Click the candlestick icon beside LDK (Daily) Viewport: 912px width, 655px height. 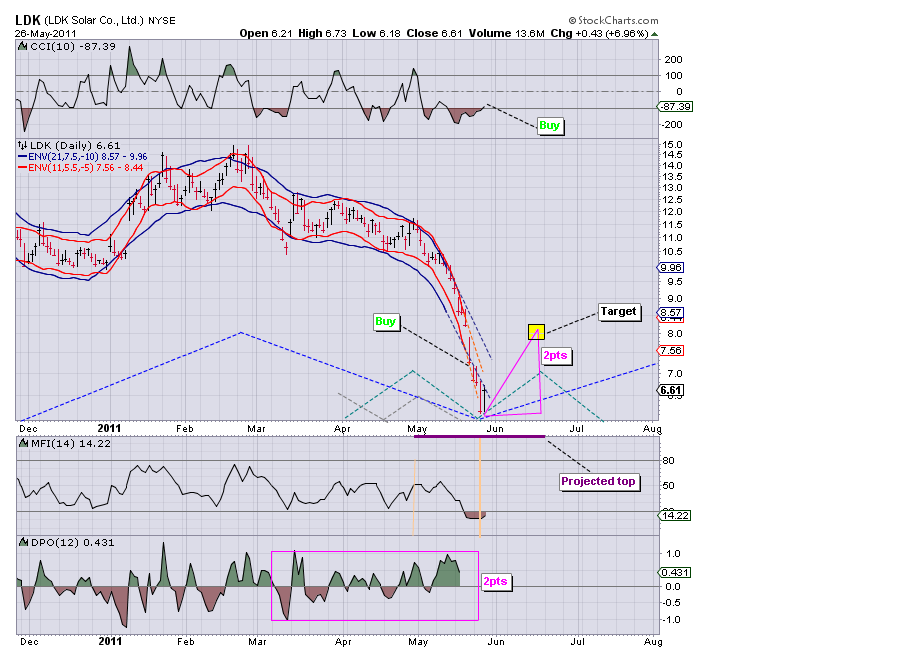(23, 145)
